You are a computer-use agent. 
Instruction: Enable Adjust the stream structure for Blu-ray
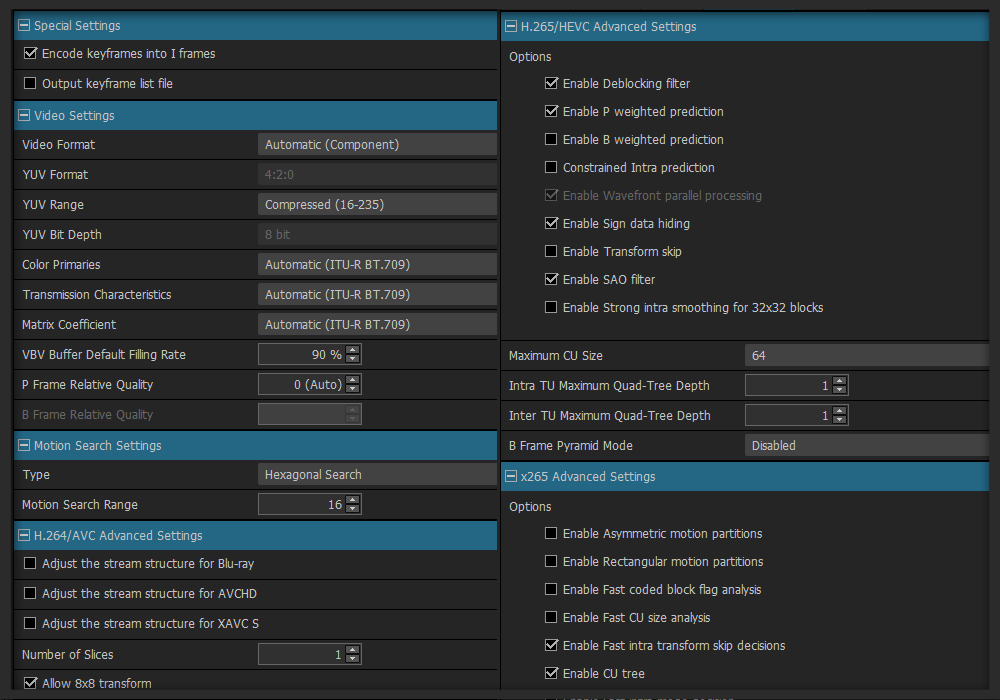coord(30,564)
